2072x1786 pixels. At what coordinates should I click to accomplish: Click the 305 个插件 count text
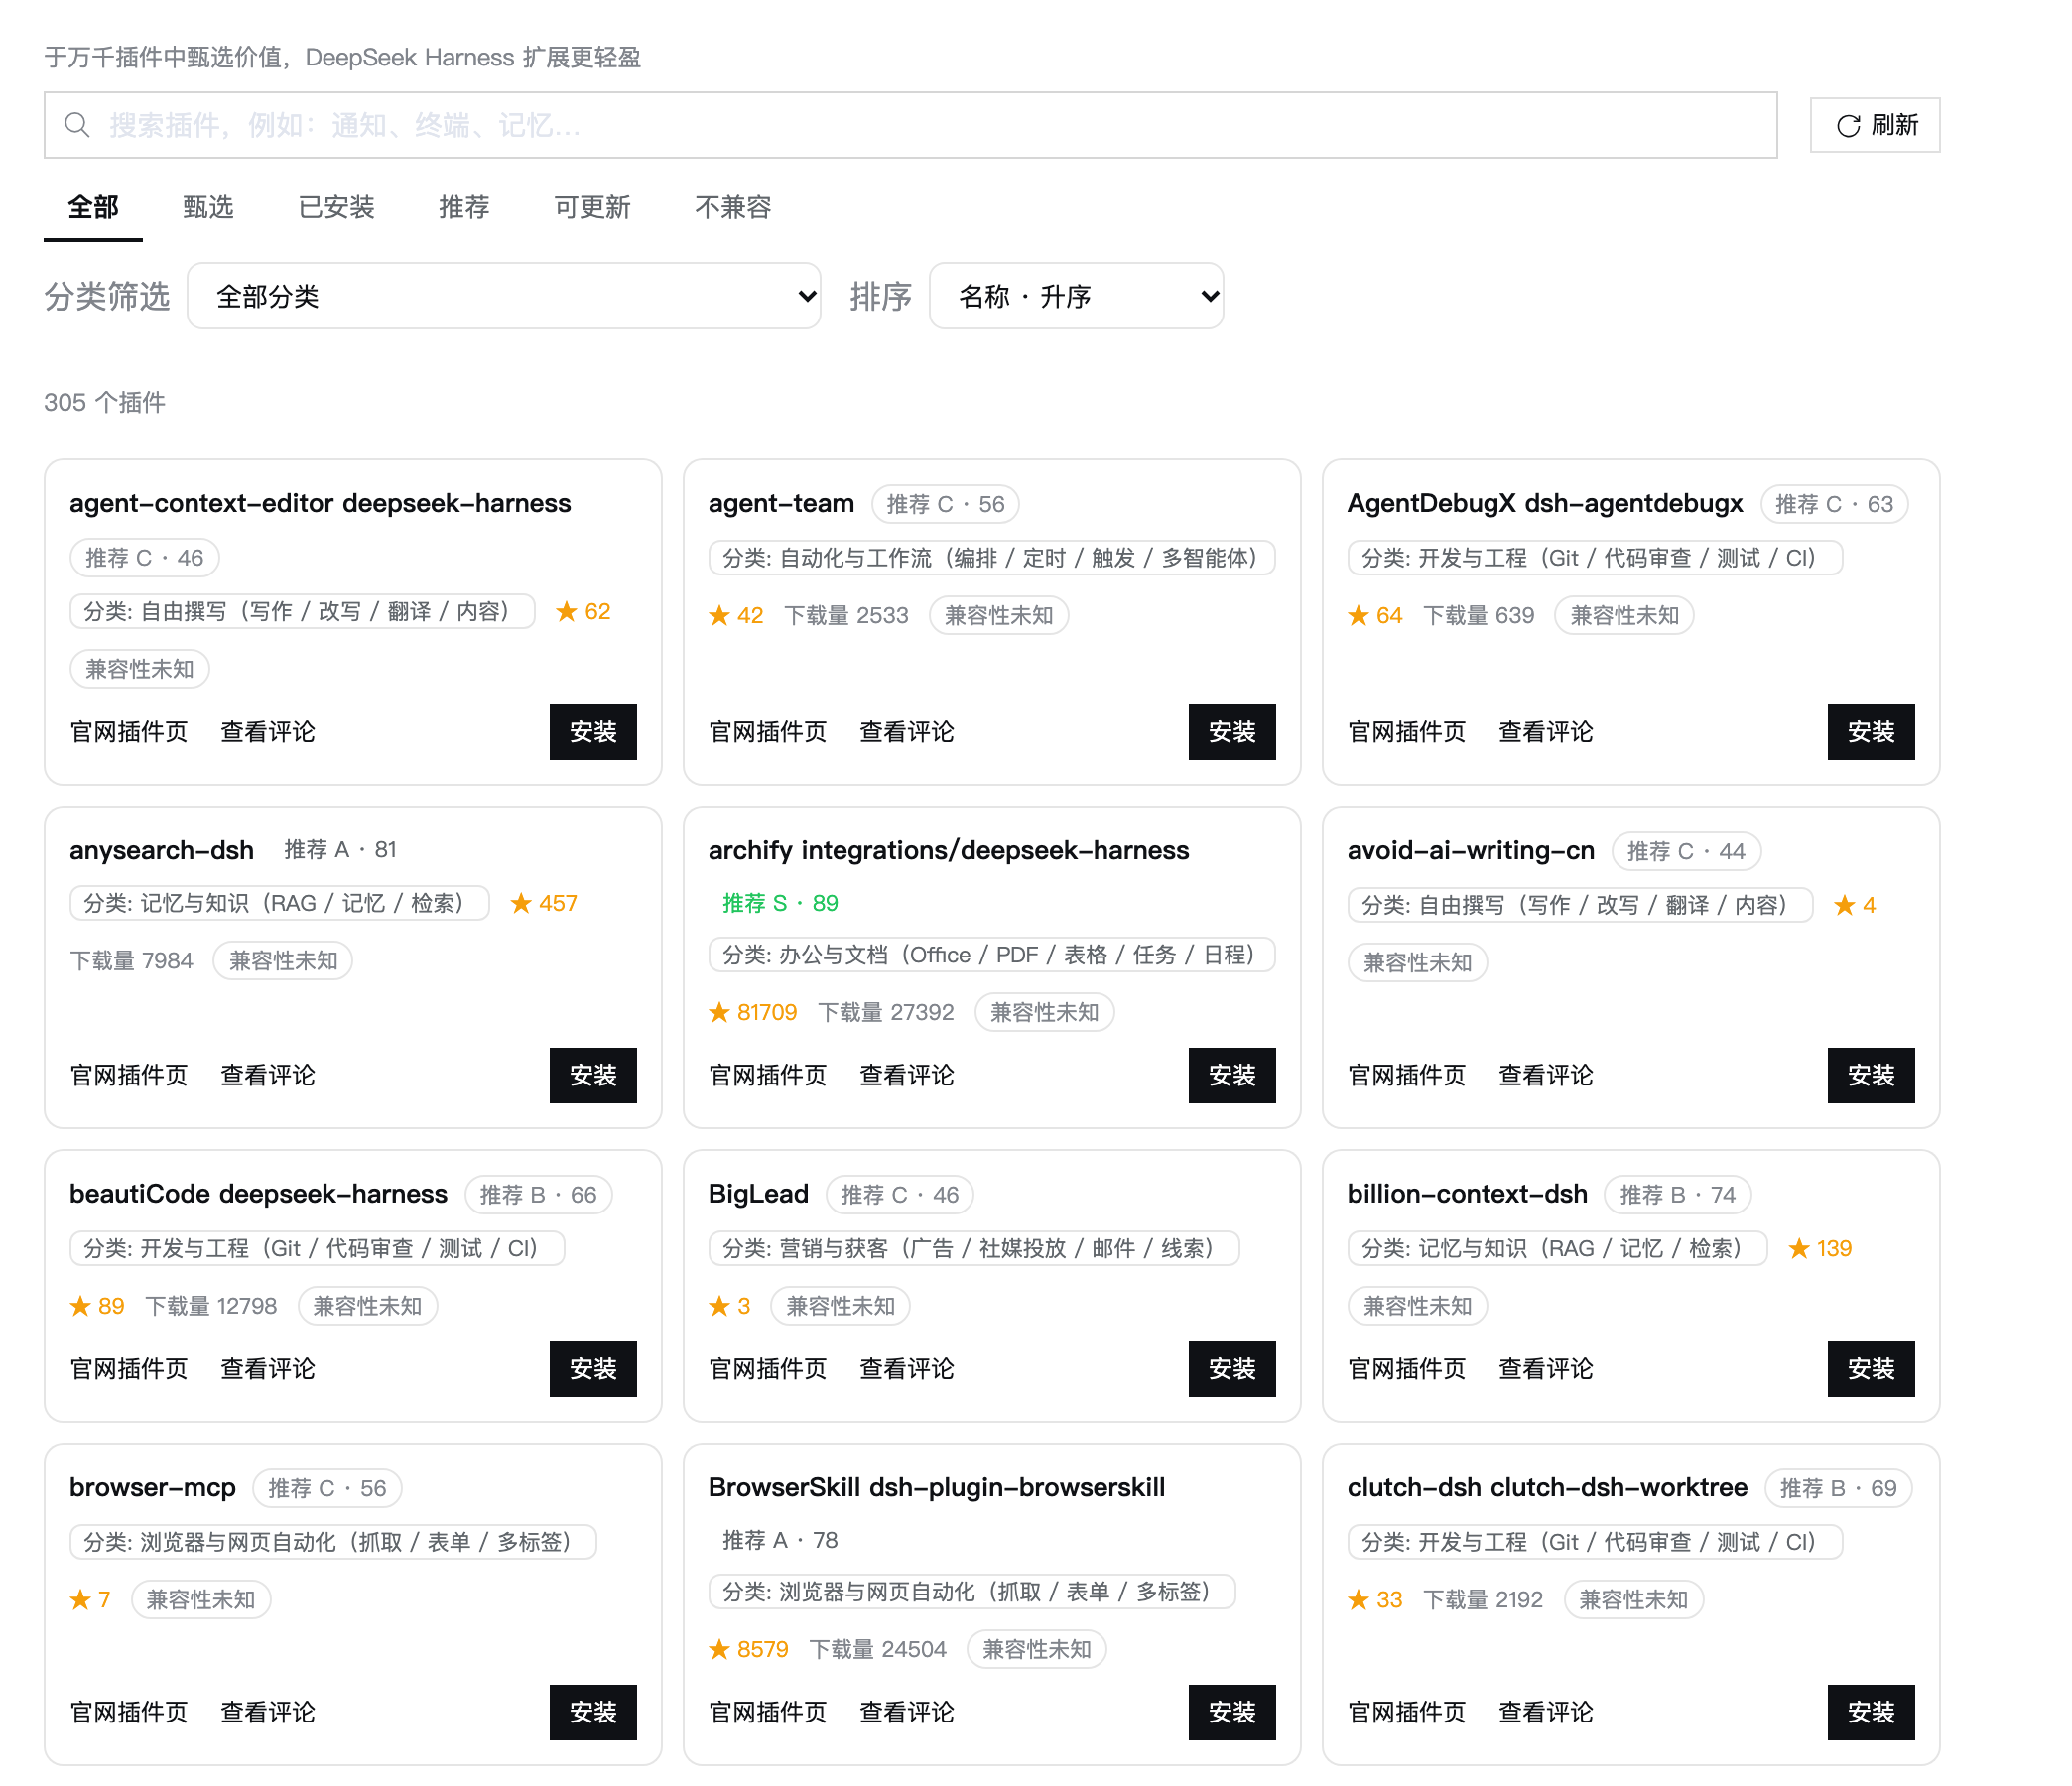105,402
